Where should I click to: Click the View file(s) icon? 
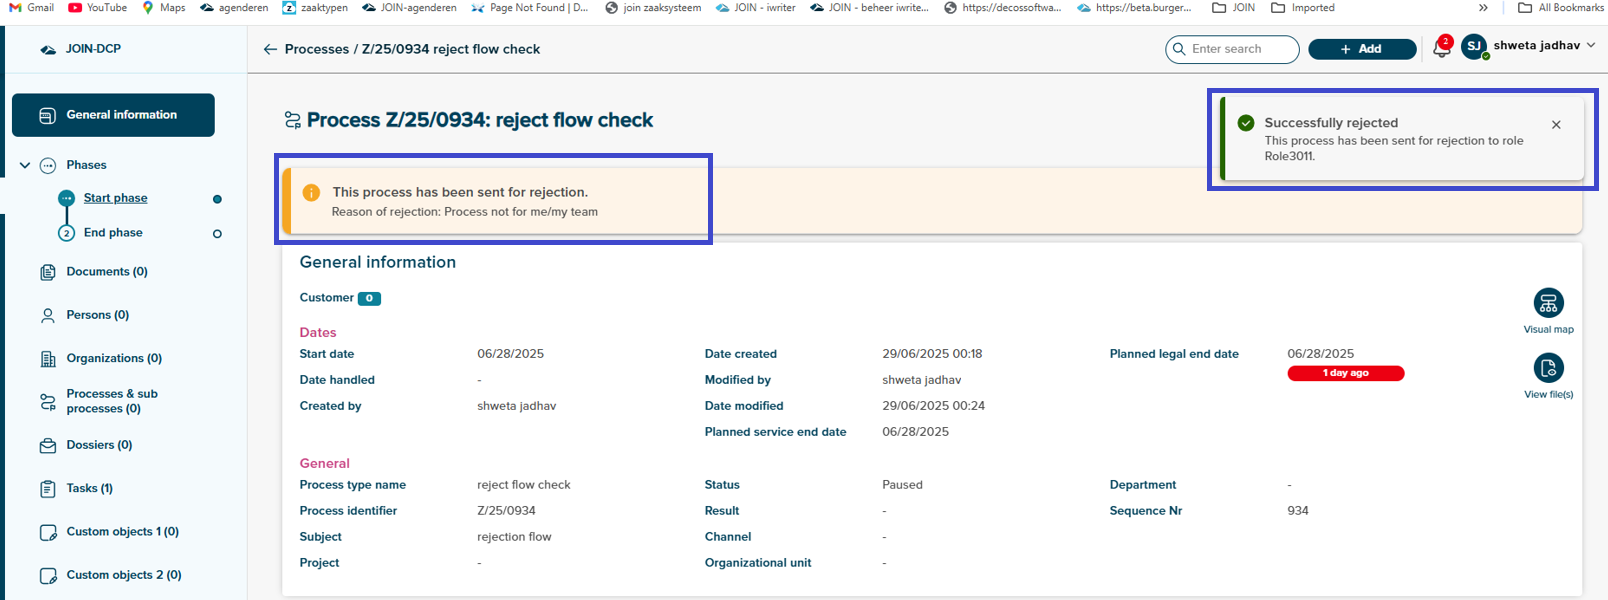pos(1548,369)
